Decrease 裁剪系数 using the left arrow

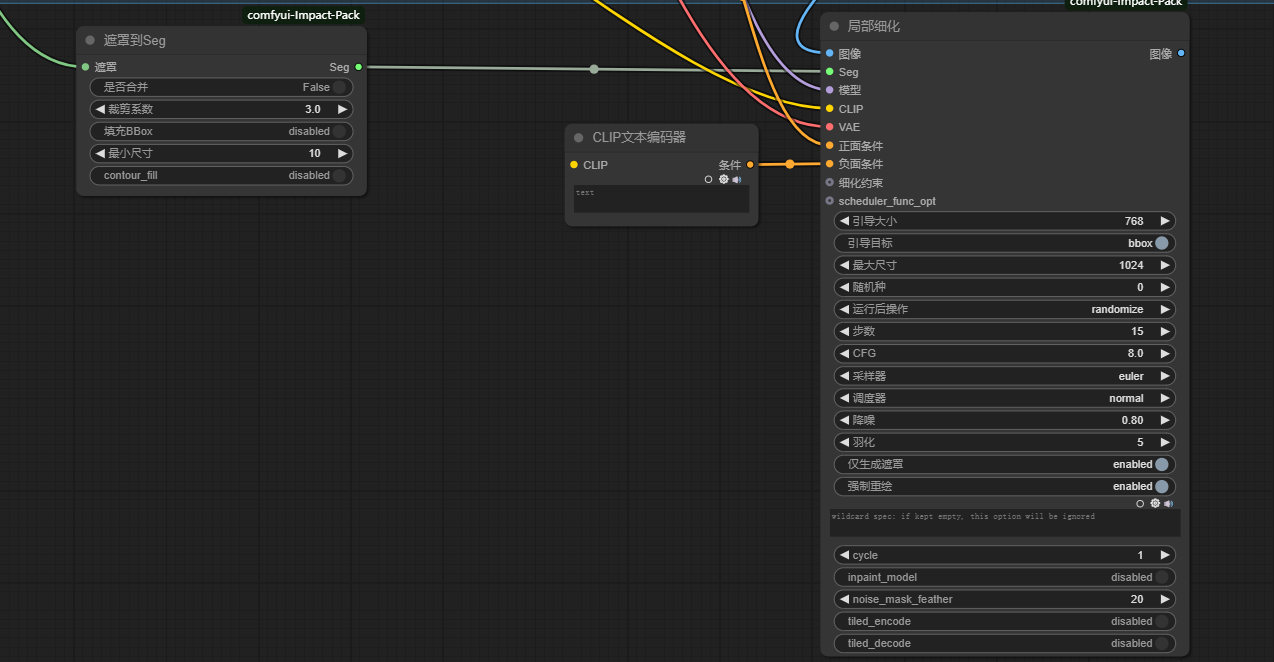point(99,109)
